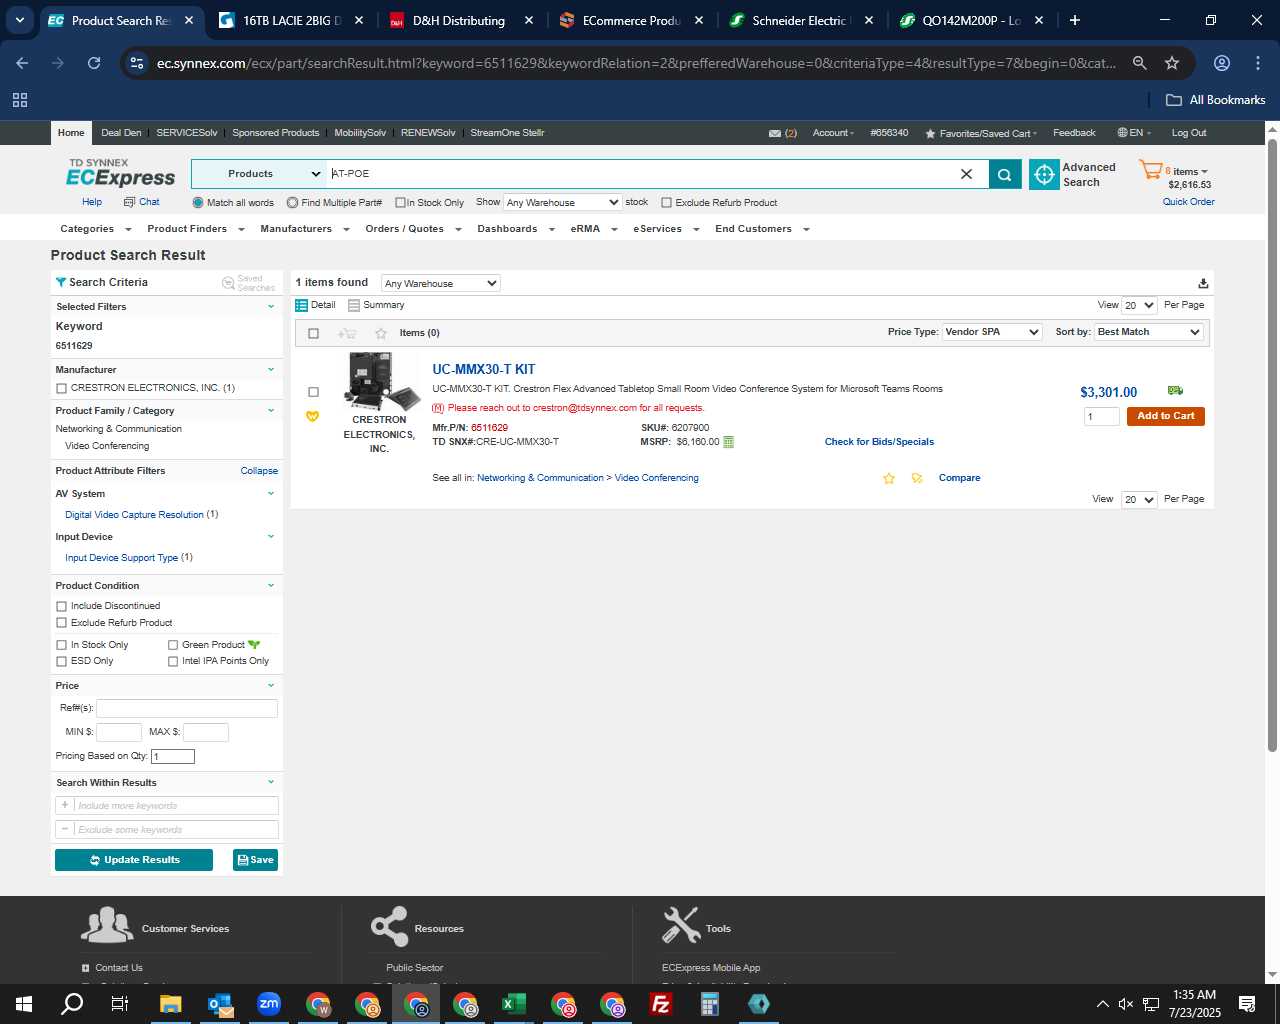Open Any Warehouse results dropdown
The width and height of the screenshot is (1280, 1024).
[x=440, y=283]
